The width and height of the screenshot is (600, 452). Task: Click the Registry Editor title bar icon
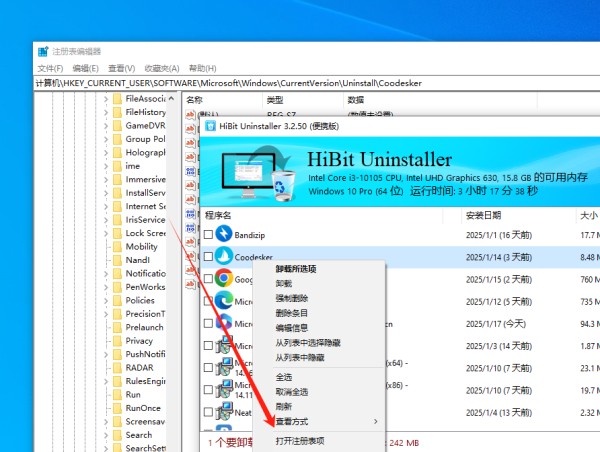[43, 51]
